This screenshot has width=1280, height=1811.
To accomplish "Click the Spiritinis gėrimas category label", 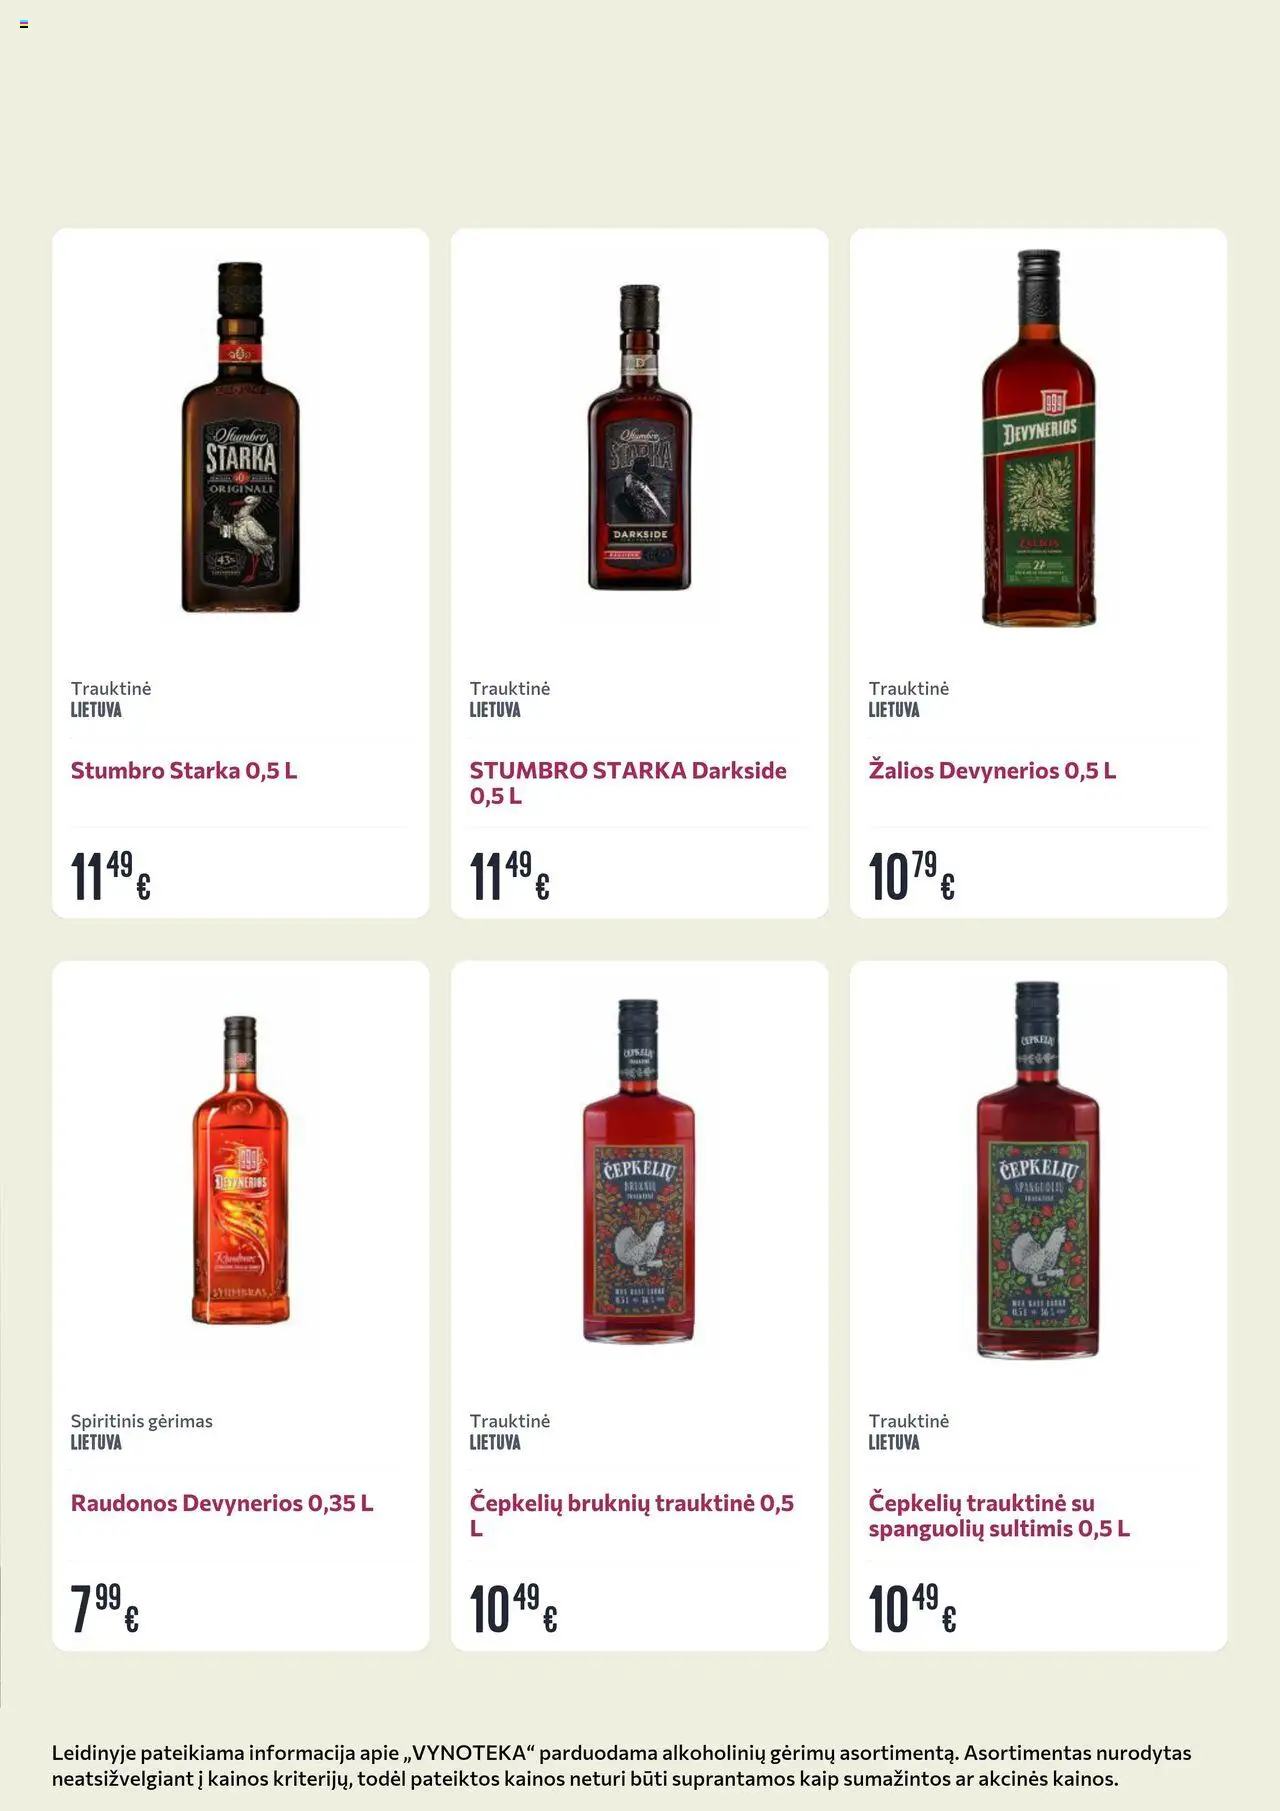I will tap(142, 1421).
